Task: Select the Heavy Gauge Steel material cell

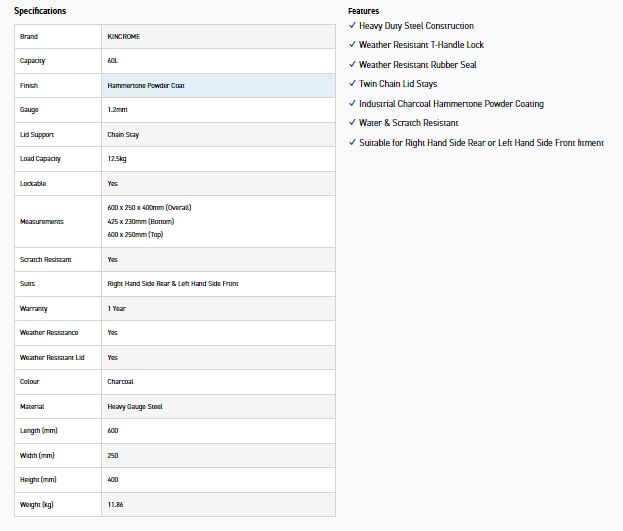Action: (134, 407)
